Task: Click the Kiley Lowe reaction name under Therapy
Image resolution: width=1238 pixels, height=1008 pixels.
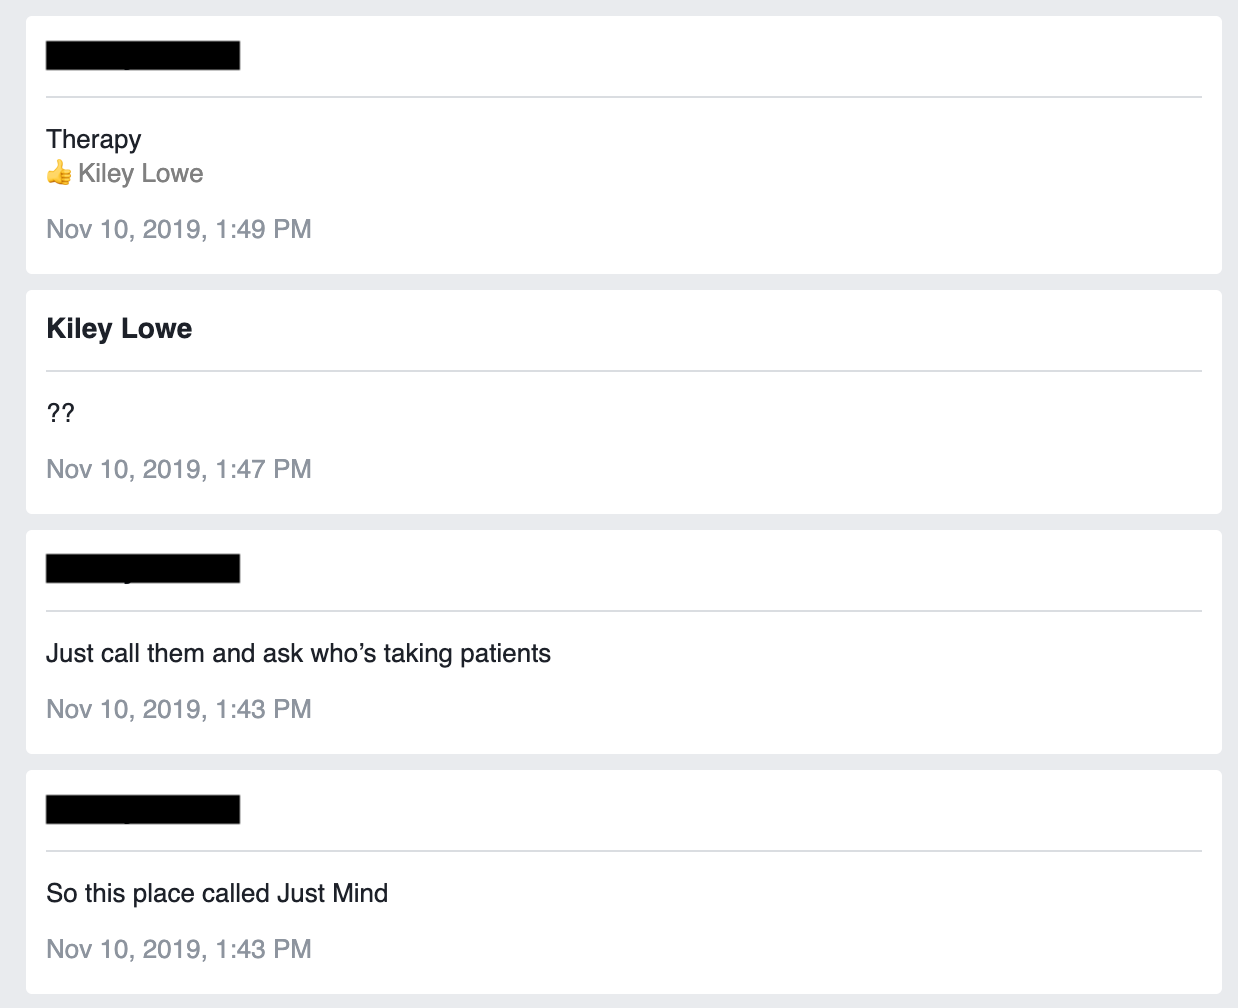Action: tap(141, 173)
